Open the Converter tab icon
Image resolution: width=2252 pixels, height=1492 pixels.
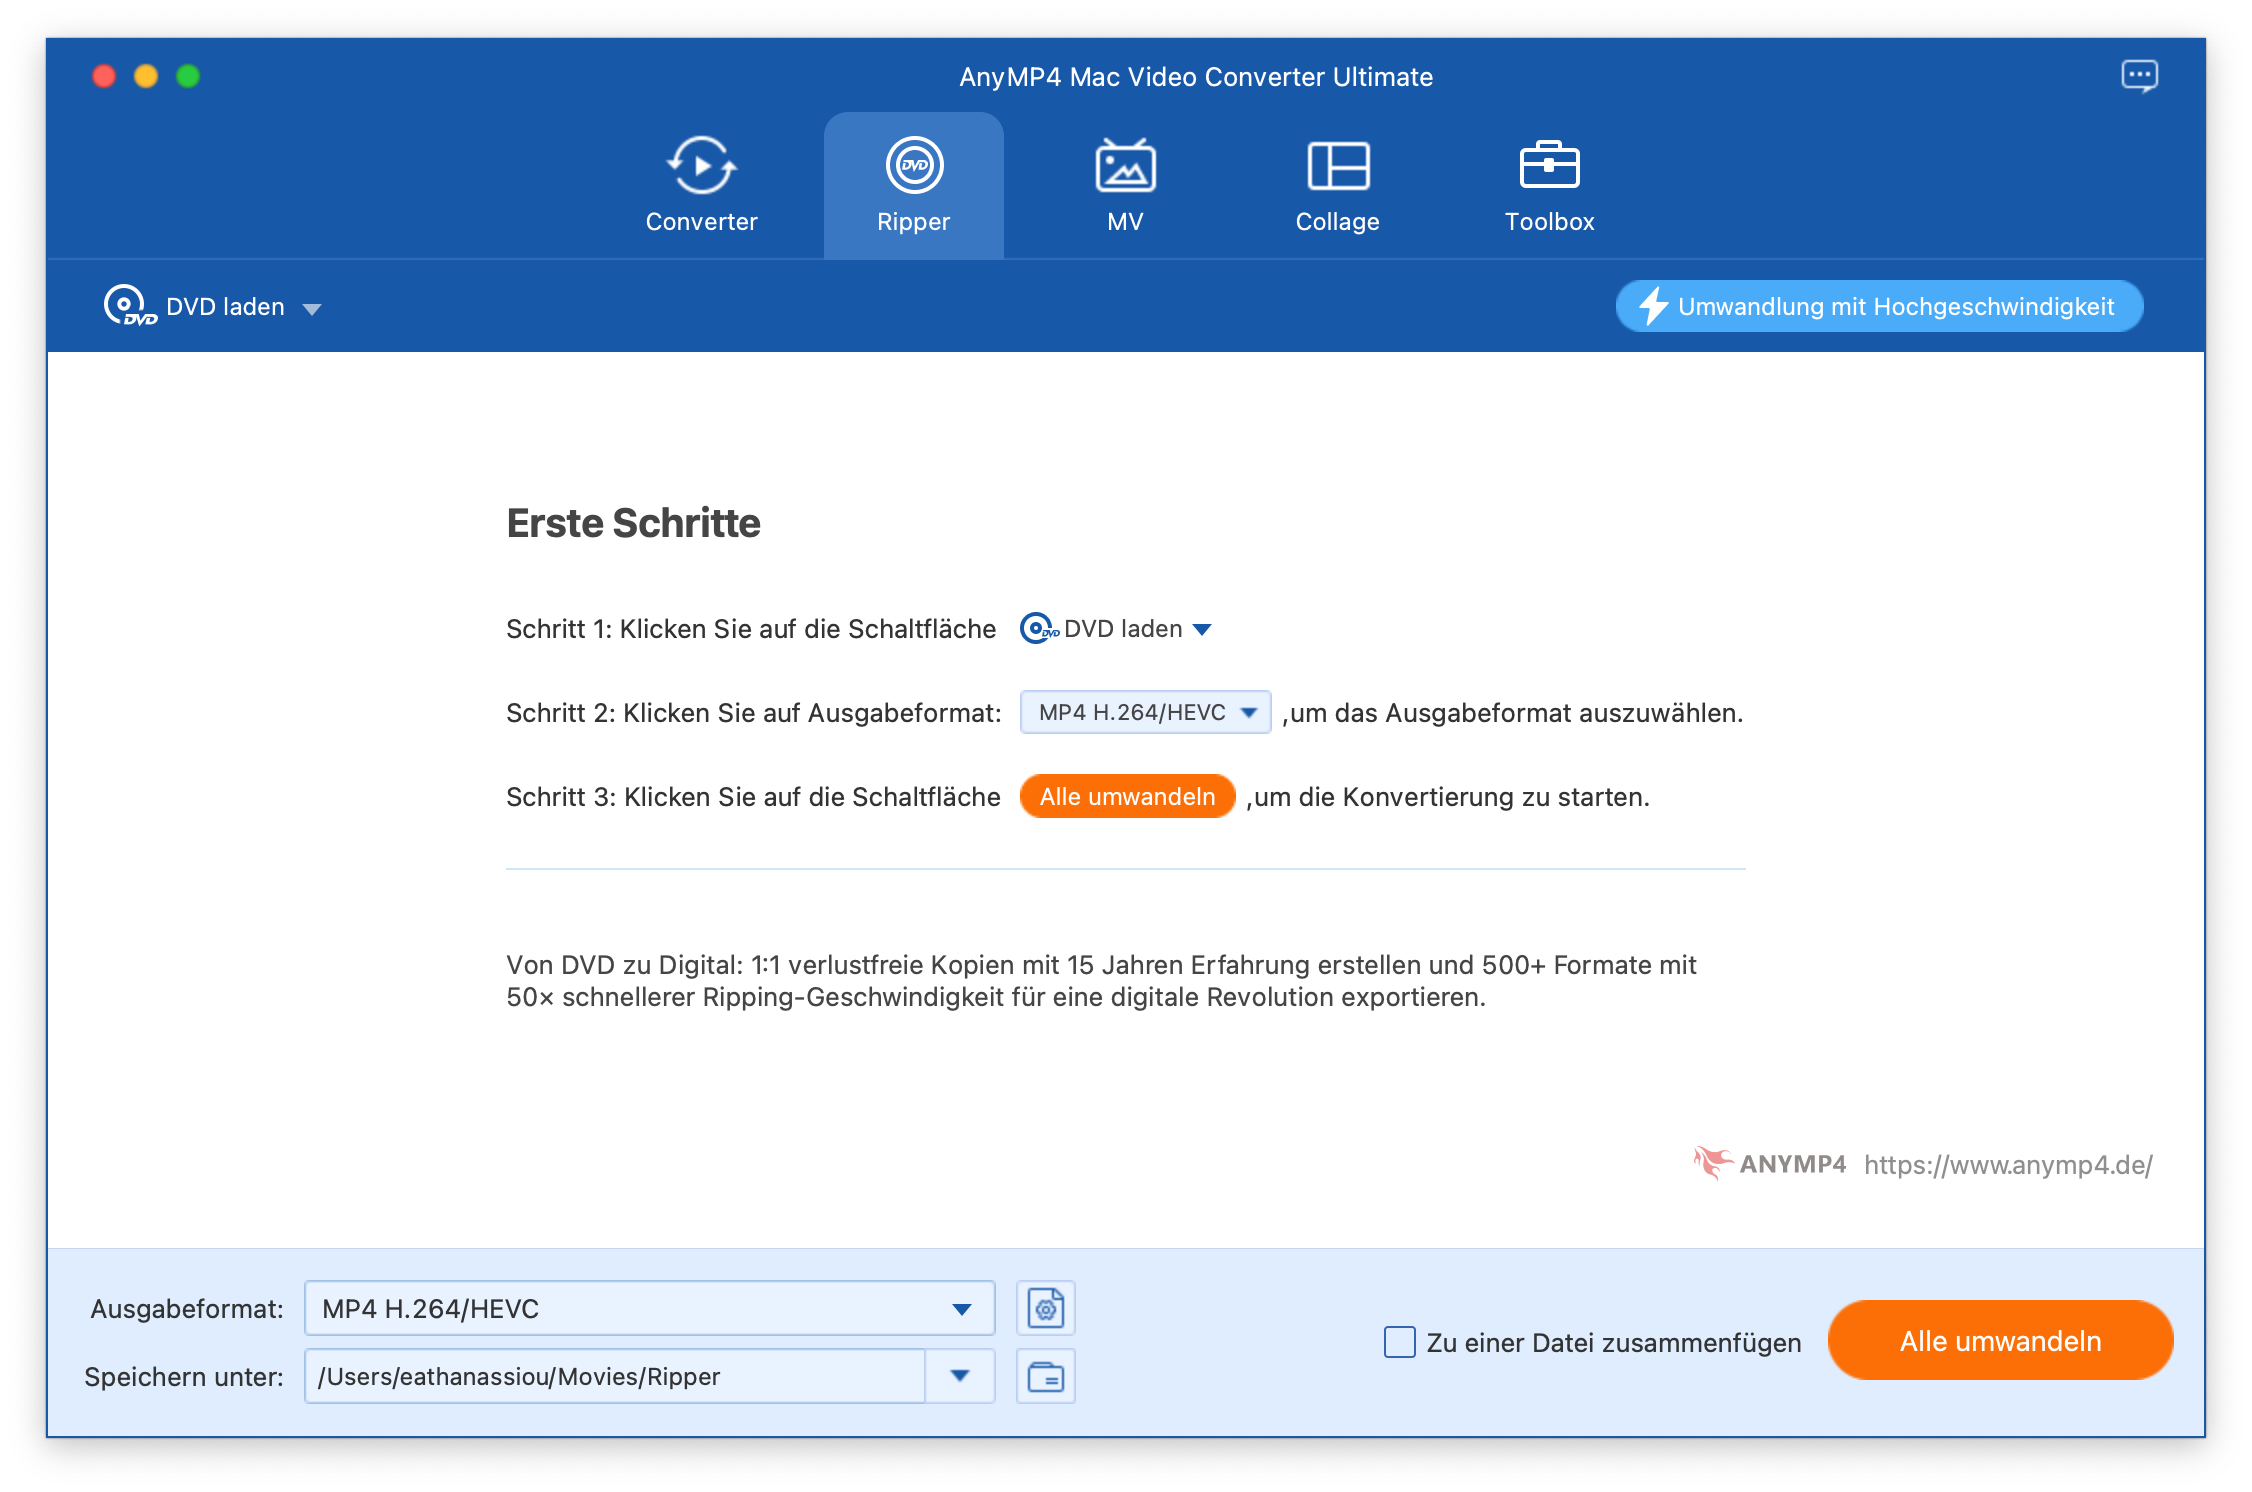[x=701, y=166]
